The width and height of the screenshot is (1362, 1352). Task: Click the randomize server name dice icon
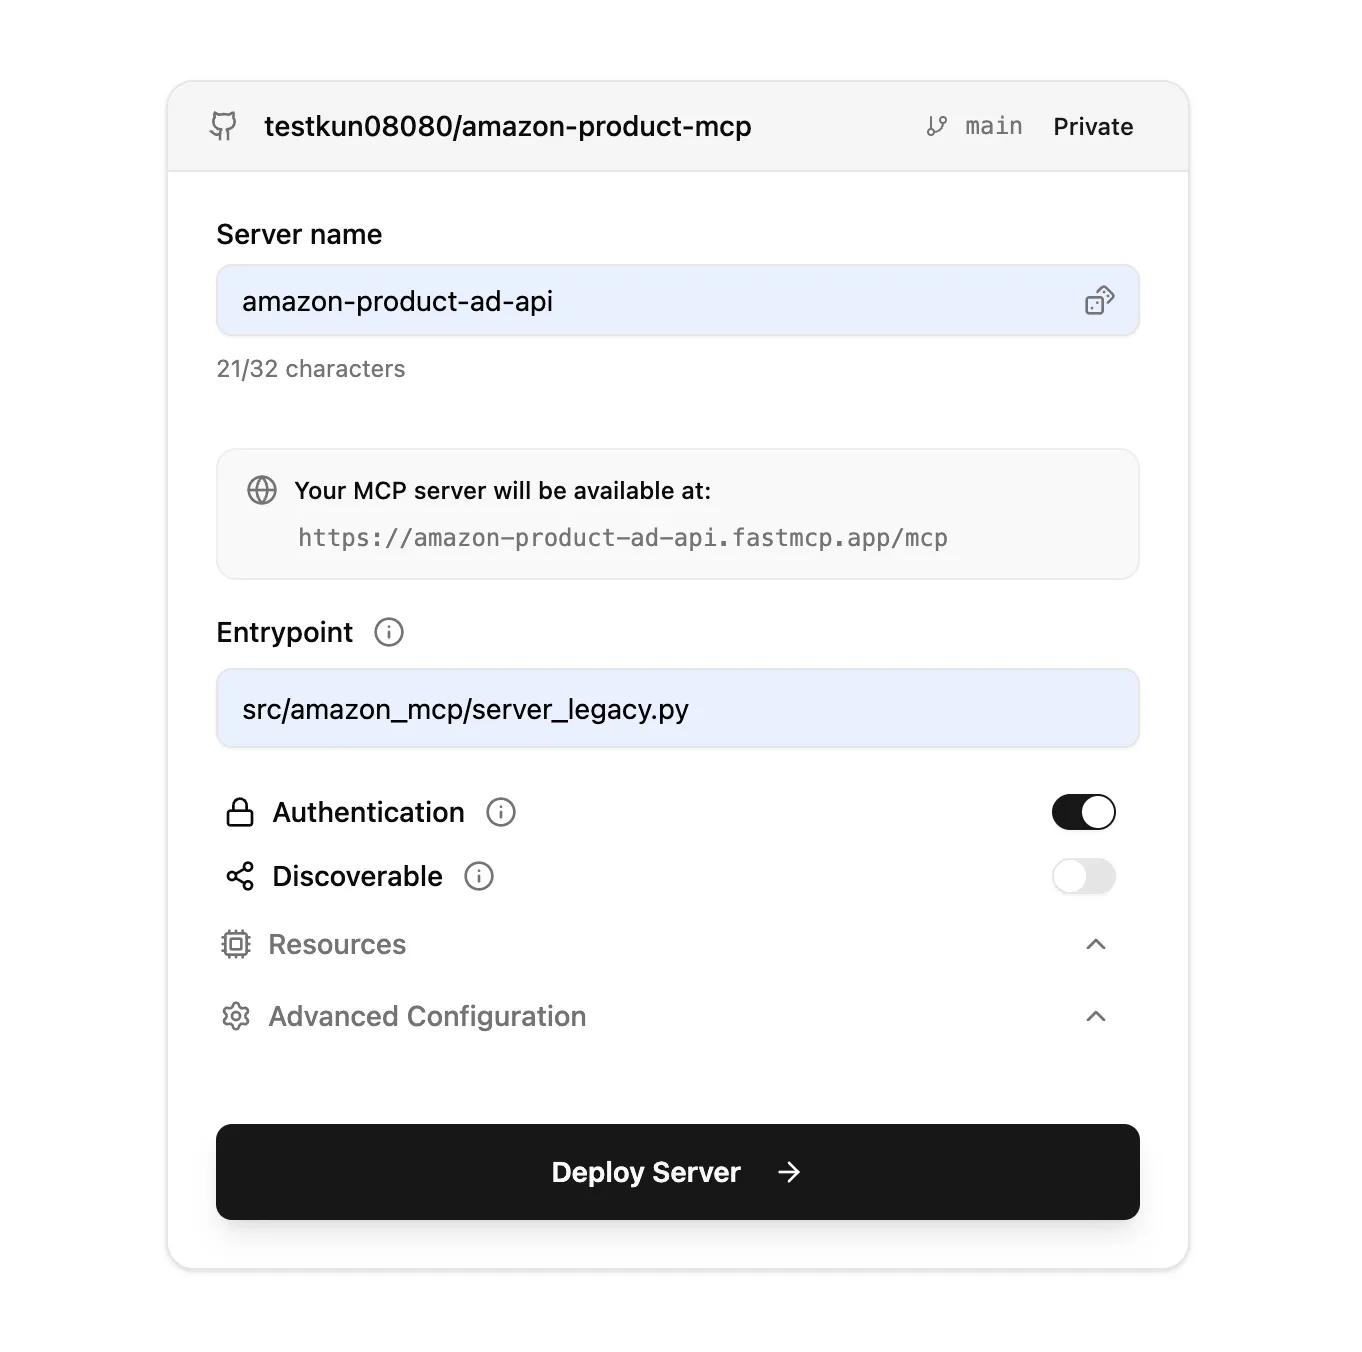coord(1099,300)
